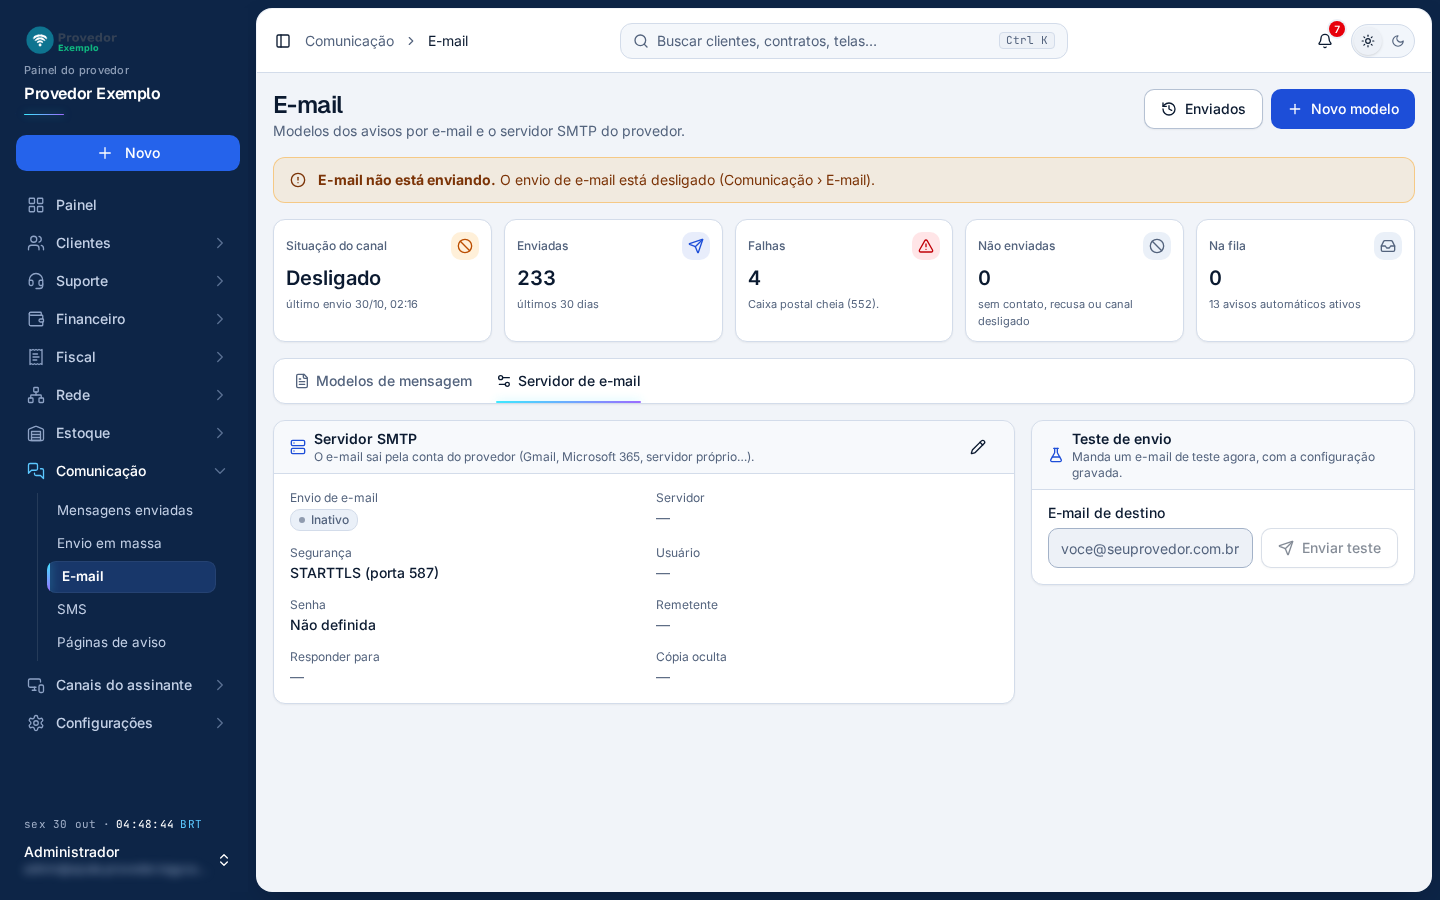Focus the E-mail de destino field
The height and width of the screenshot is (900, 1440).
[x=1150, y=548]
